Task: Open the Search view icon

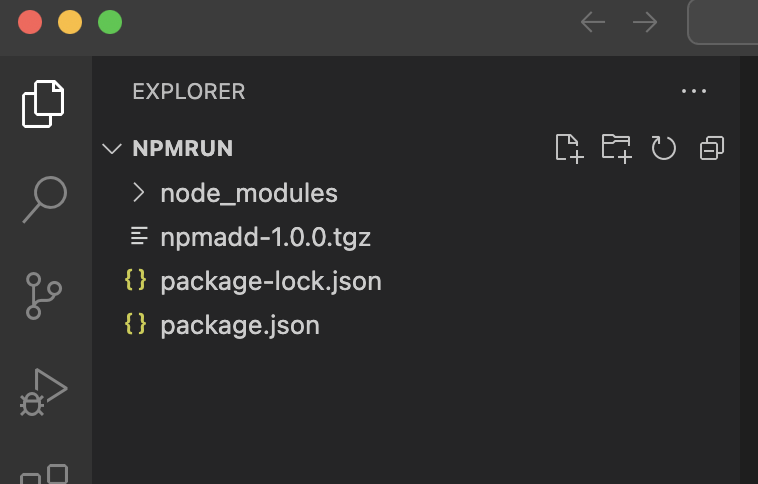Action: click(x=44, y=200)
